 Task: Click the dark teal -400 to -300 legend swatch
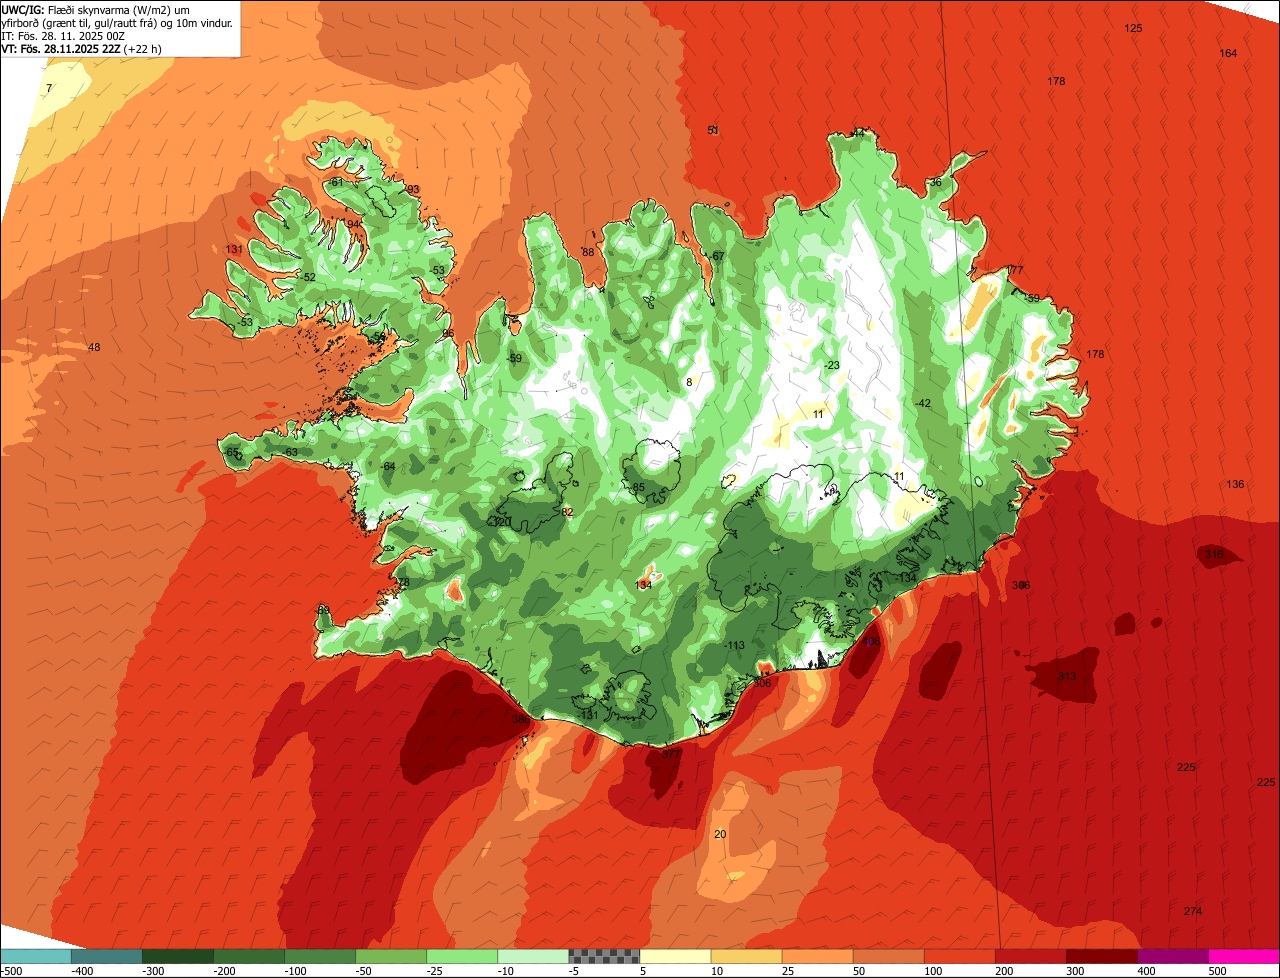point(107,956)
